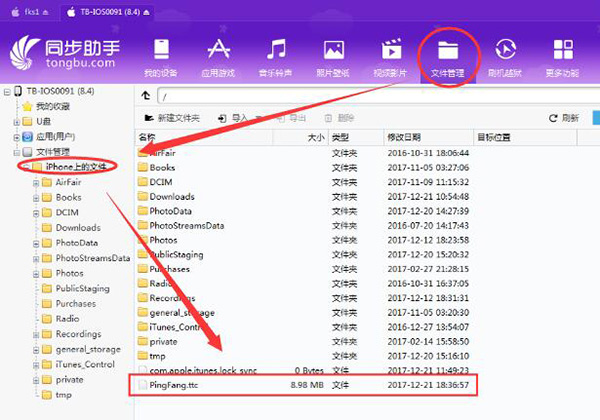The width and height of the screenshot is (600, 420).
Task: Expand DCIM node in sidebar tree
Action: pyautogui.click(x=36, y=213)
